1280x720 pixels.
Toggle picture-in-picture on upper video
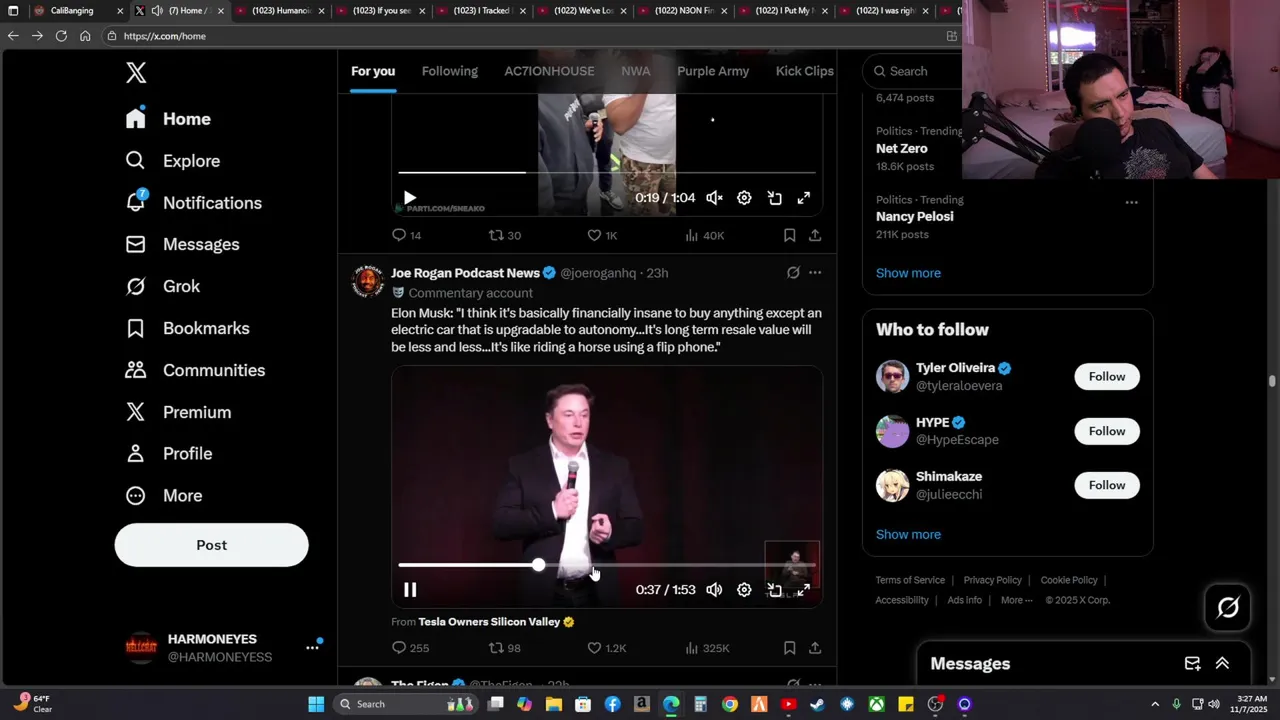[774, 198]
